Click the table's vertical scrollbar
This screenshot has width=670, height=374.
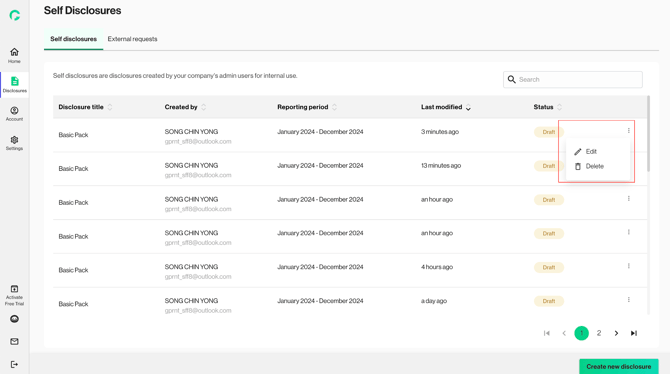pyautogui.click(x=649, y=133)
